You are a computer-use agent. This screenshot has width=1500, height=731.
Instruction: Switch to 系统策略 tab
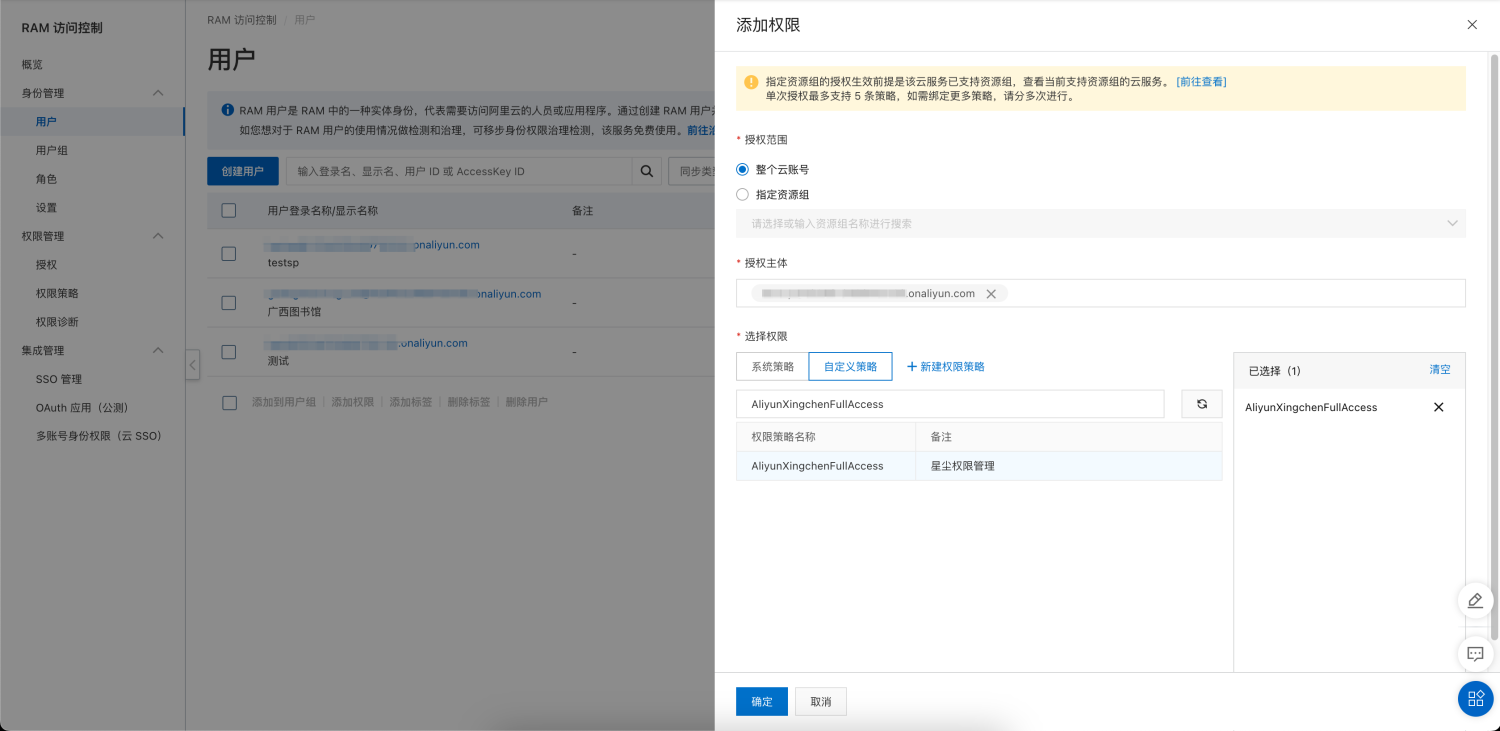tap(772, 367)
